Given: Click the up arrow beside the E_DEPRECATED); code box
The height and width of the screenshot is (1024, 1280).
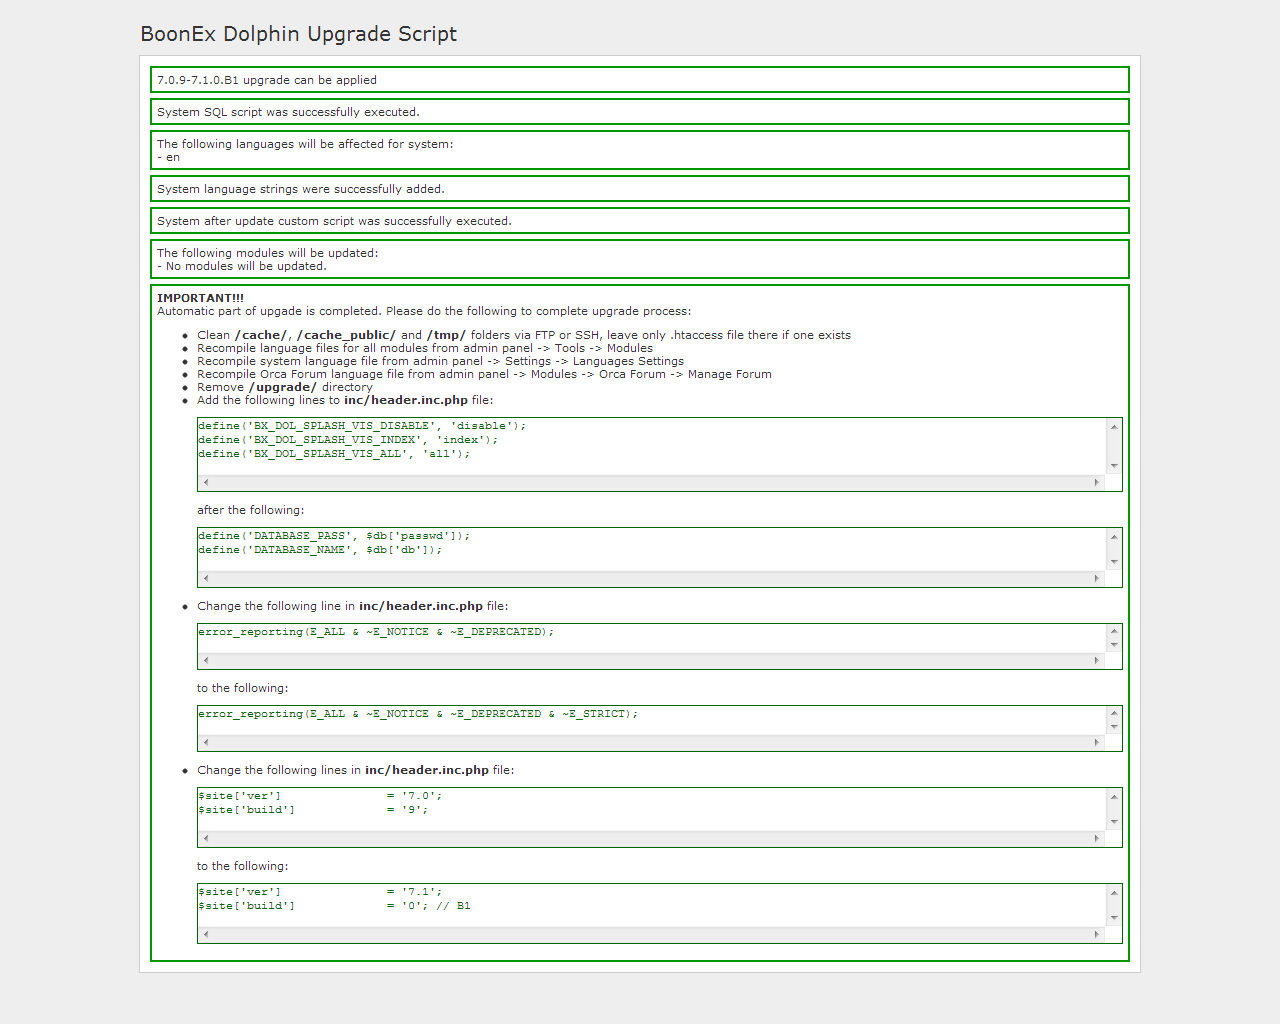Looking at the screenshot, I should [1114, 632].
